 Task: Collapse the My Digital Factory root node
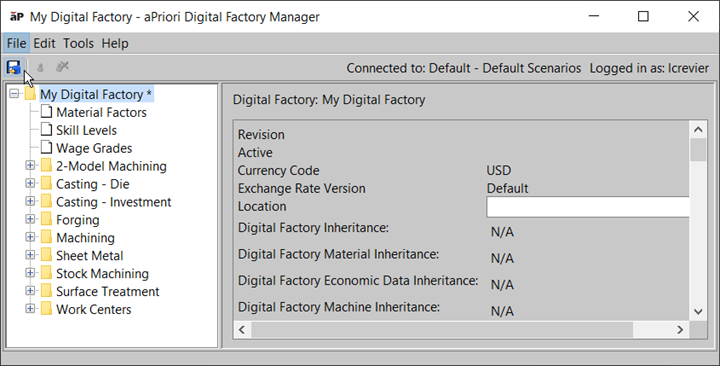click(x=14, y=94)
